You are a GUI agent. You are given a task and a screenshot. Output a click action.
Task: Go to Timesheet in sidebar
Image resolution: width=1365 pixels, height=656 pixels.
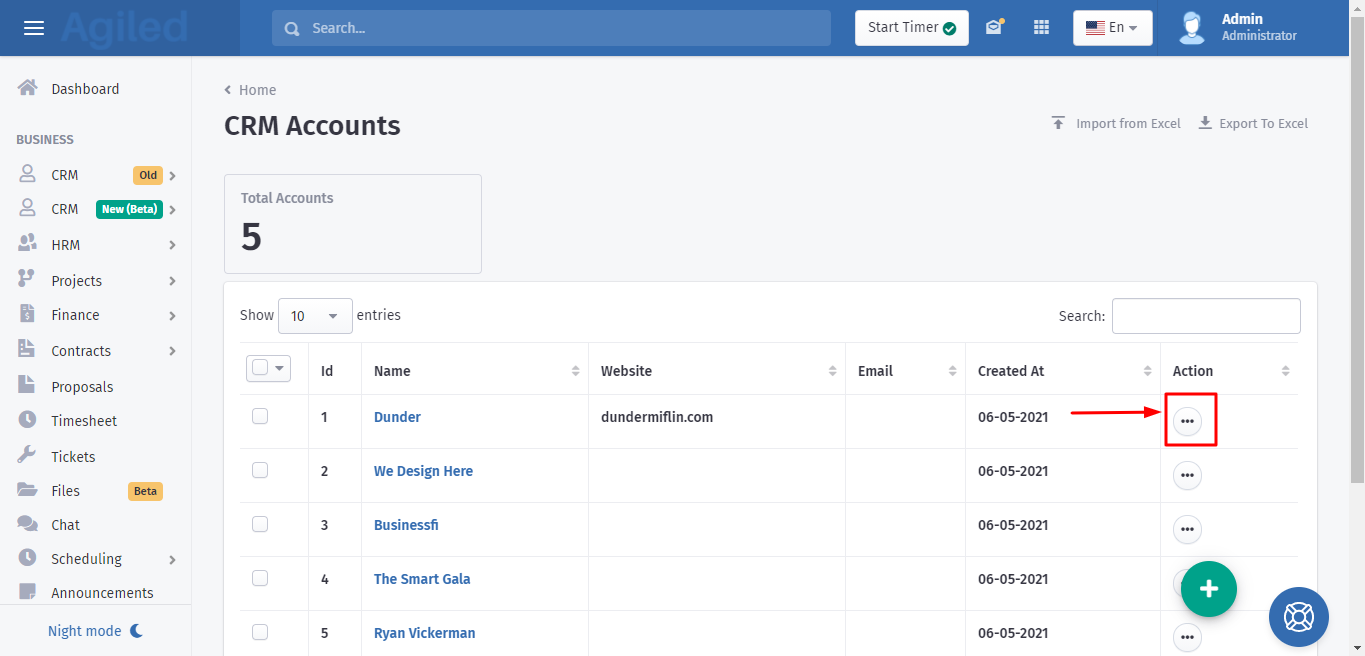coord(84,421)
